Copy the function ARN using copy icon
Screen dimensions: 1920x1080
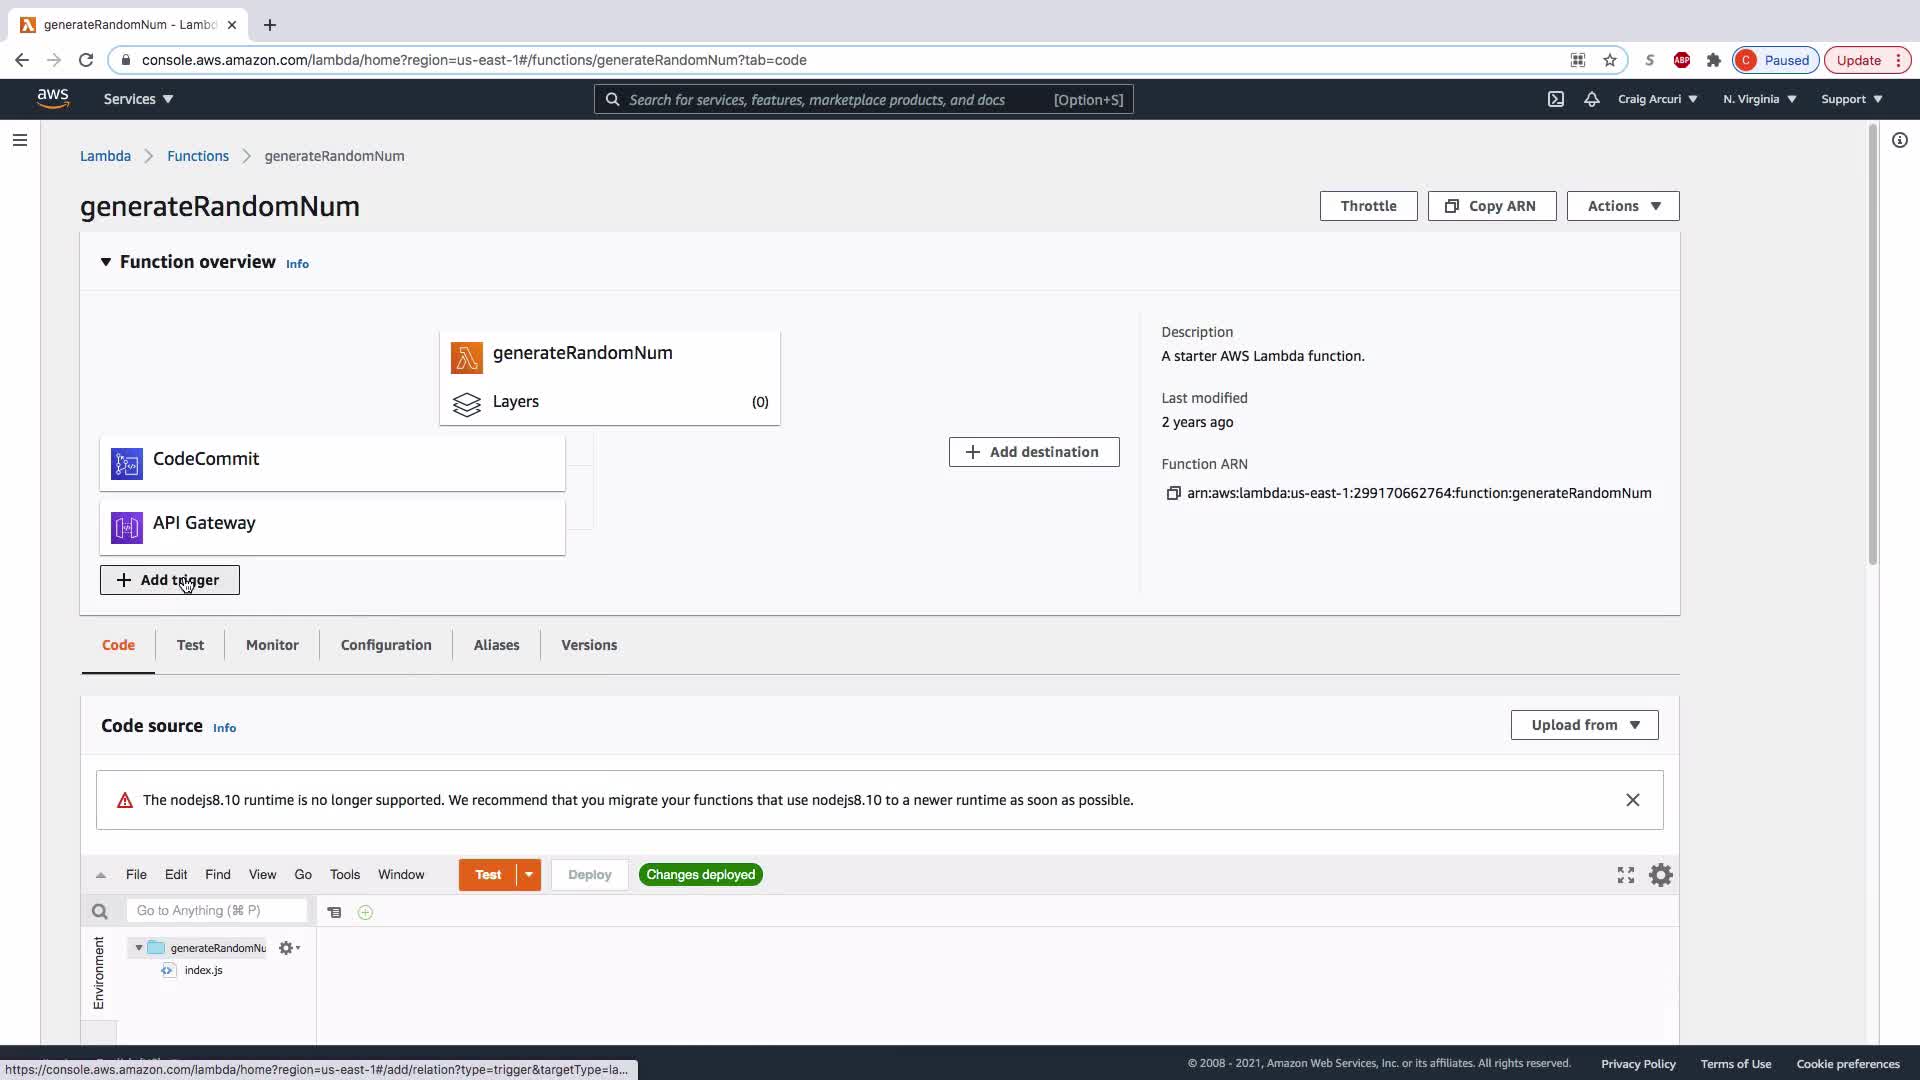point(1174,493)
